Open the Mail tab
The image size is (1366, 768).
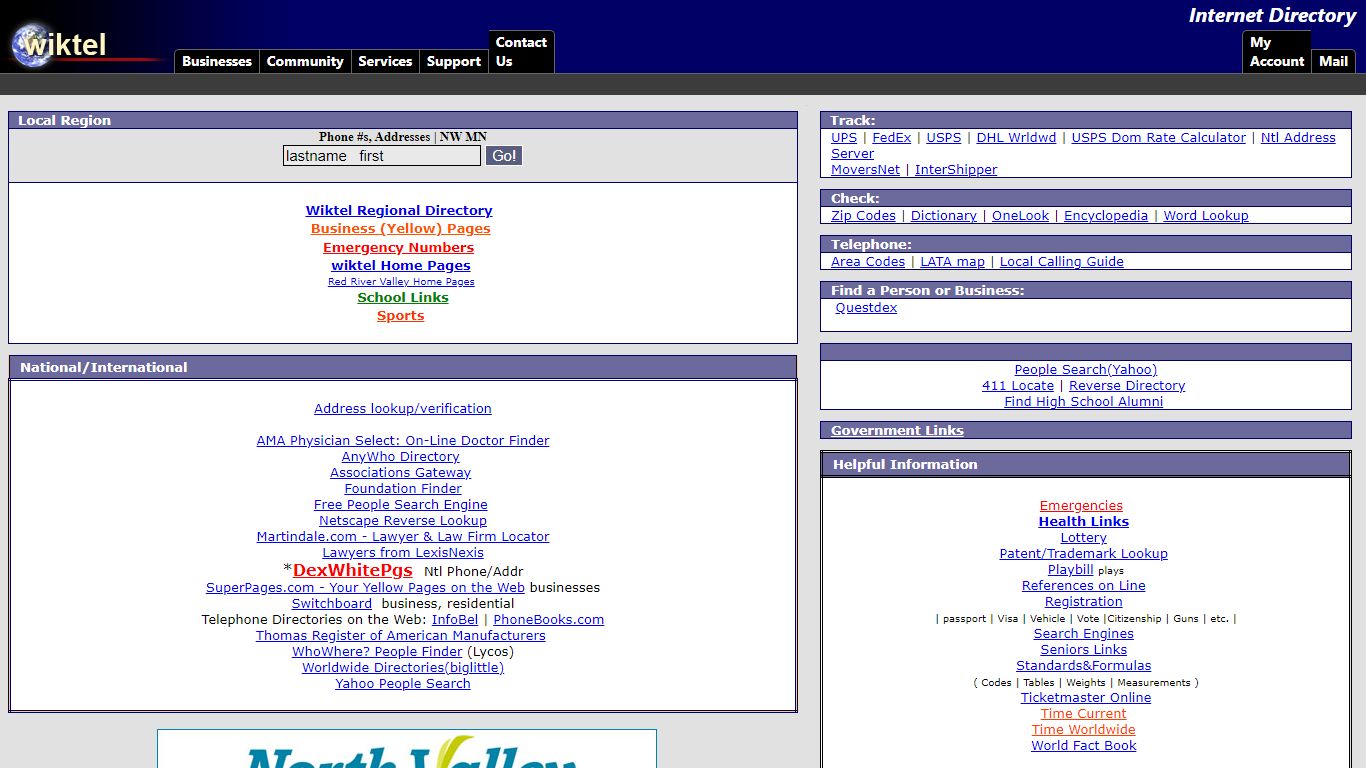pyautogui.click(x=1333, y=61)
